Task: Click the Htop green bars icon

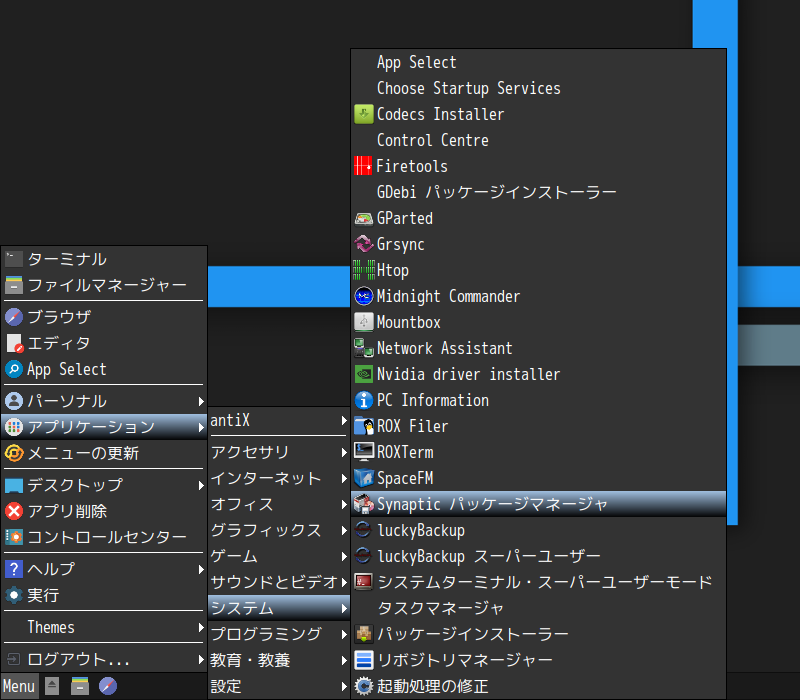Action: [x=364, y=270]
